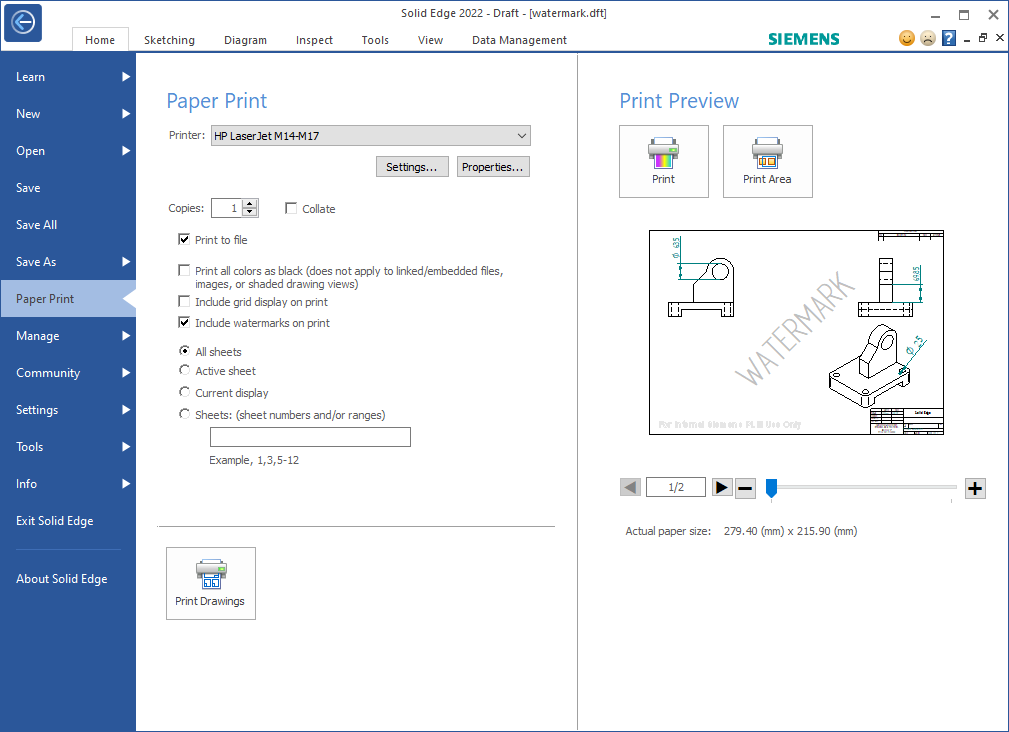Viewport: 1009px width, 732px height.
Task: Toggle the Collate checkbox
Action: (x=291, y=208)
